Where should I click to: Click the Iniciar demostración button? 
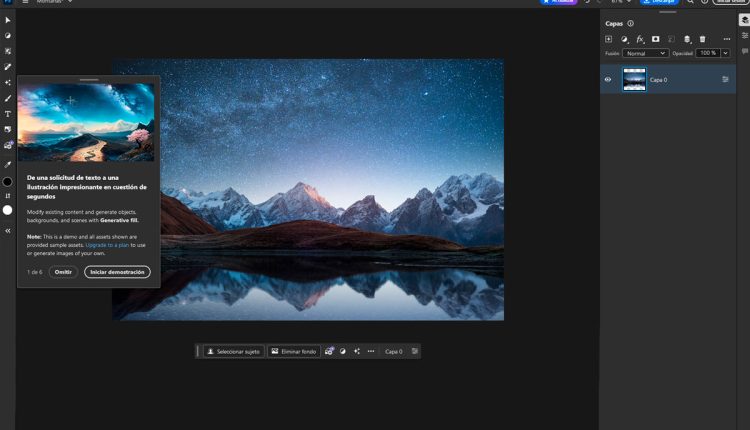pyautogui.click(x=117, y=272)
